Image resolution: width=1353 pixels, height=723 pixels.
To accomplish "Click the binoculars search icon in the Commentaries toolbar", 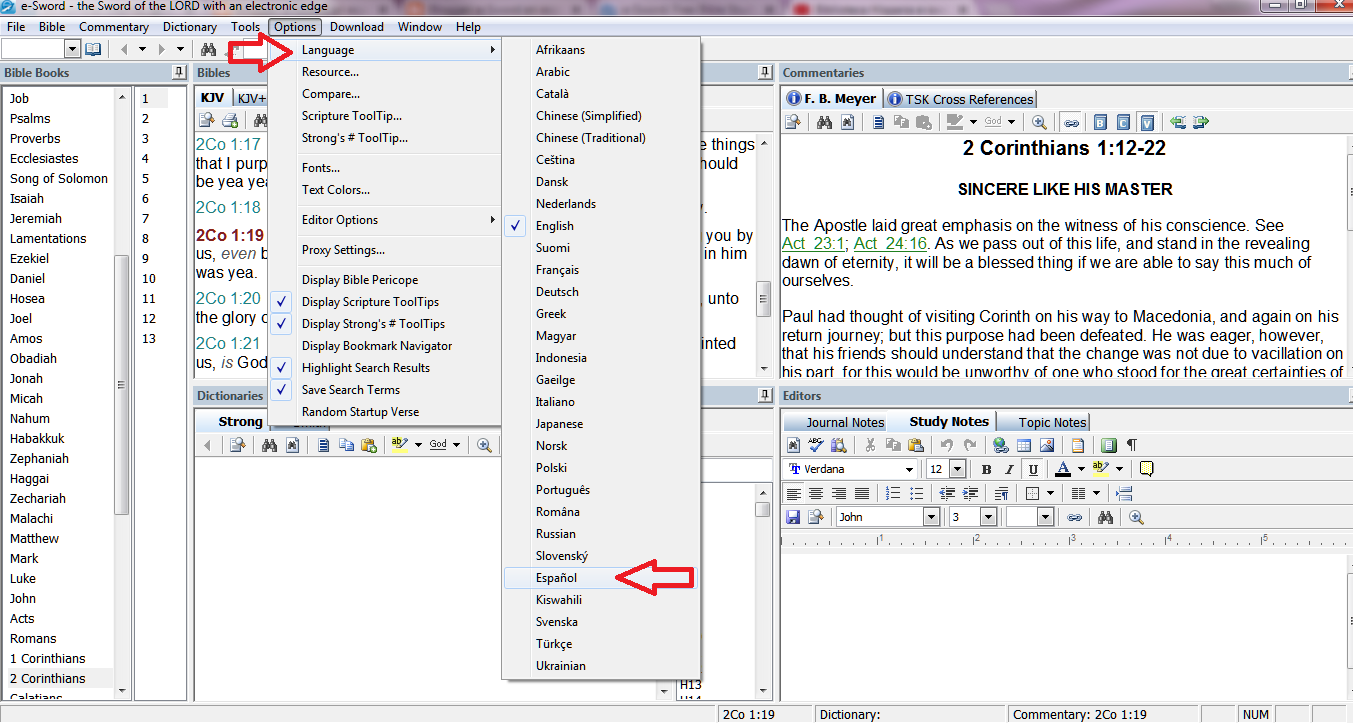I will (x=824, y=122).
